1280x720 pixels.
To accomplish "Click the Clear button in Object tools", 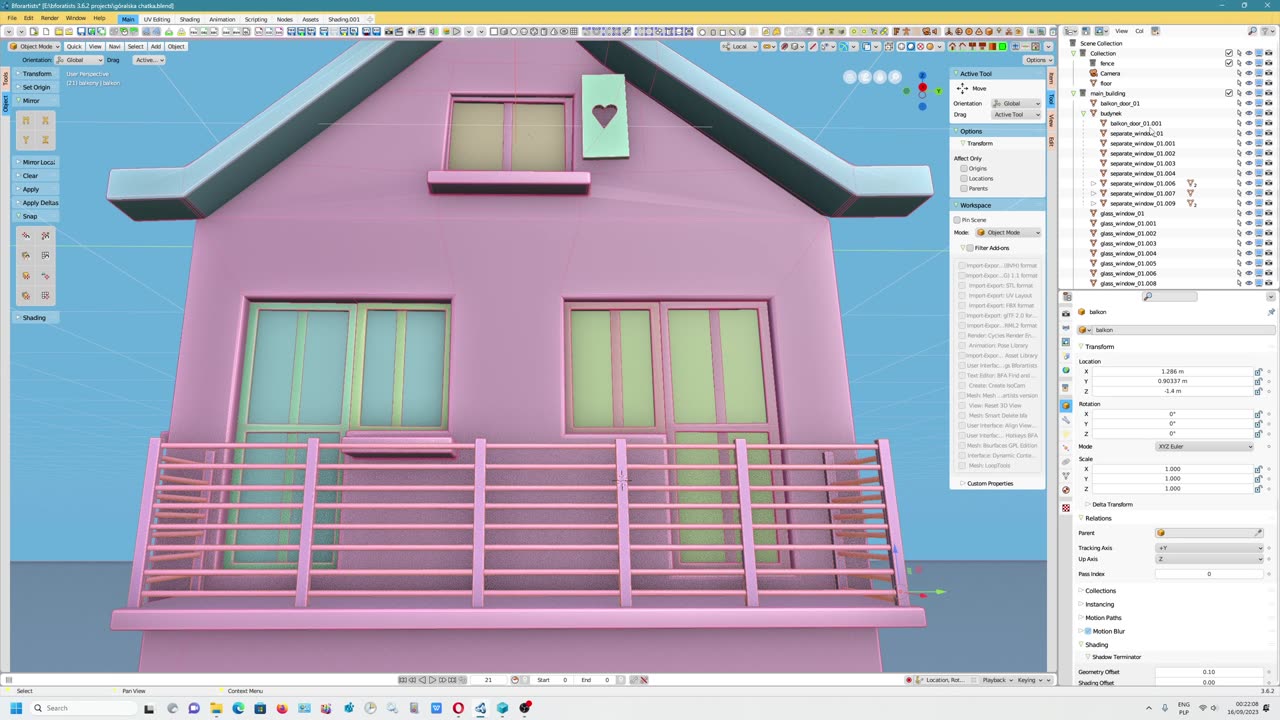I will (30, 176).
